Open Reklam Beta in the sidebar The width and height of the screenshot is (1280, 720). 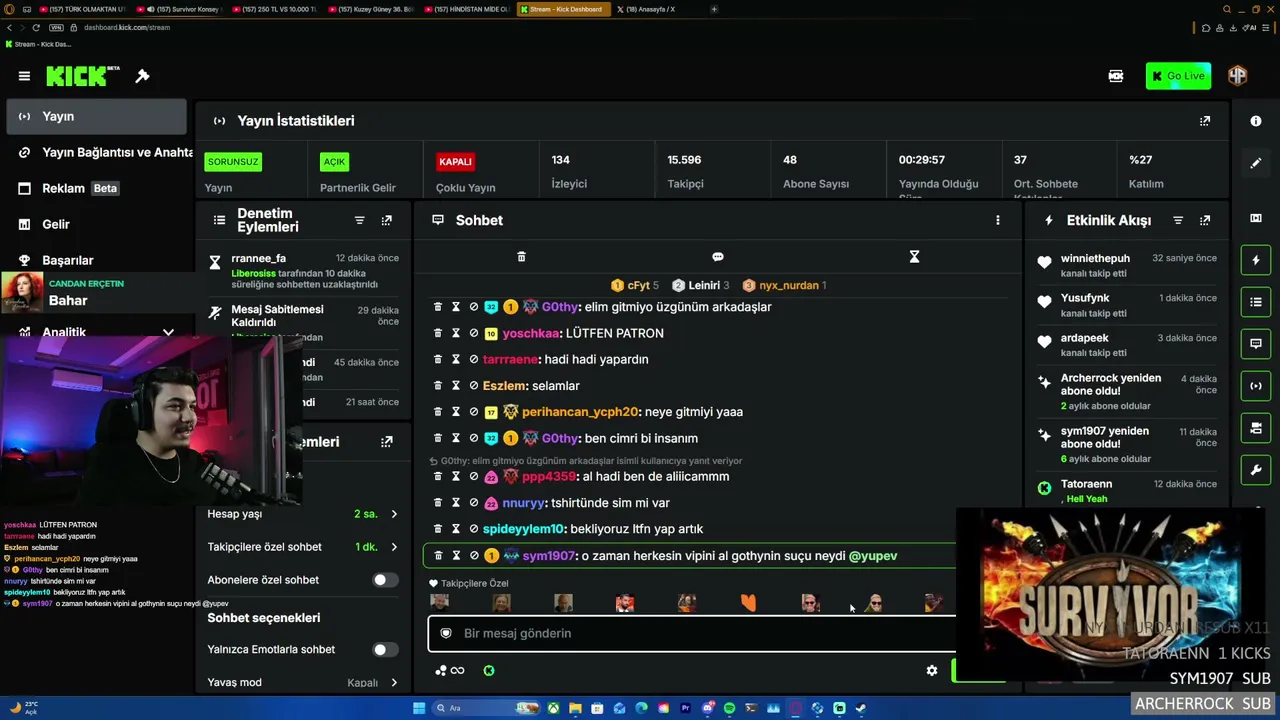point(96,188)
